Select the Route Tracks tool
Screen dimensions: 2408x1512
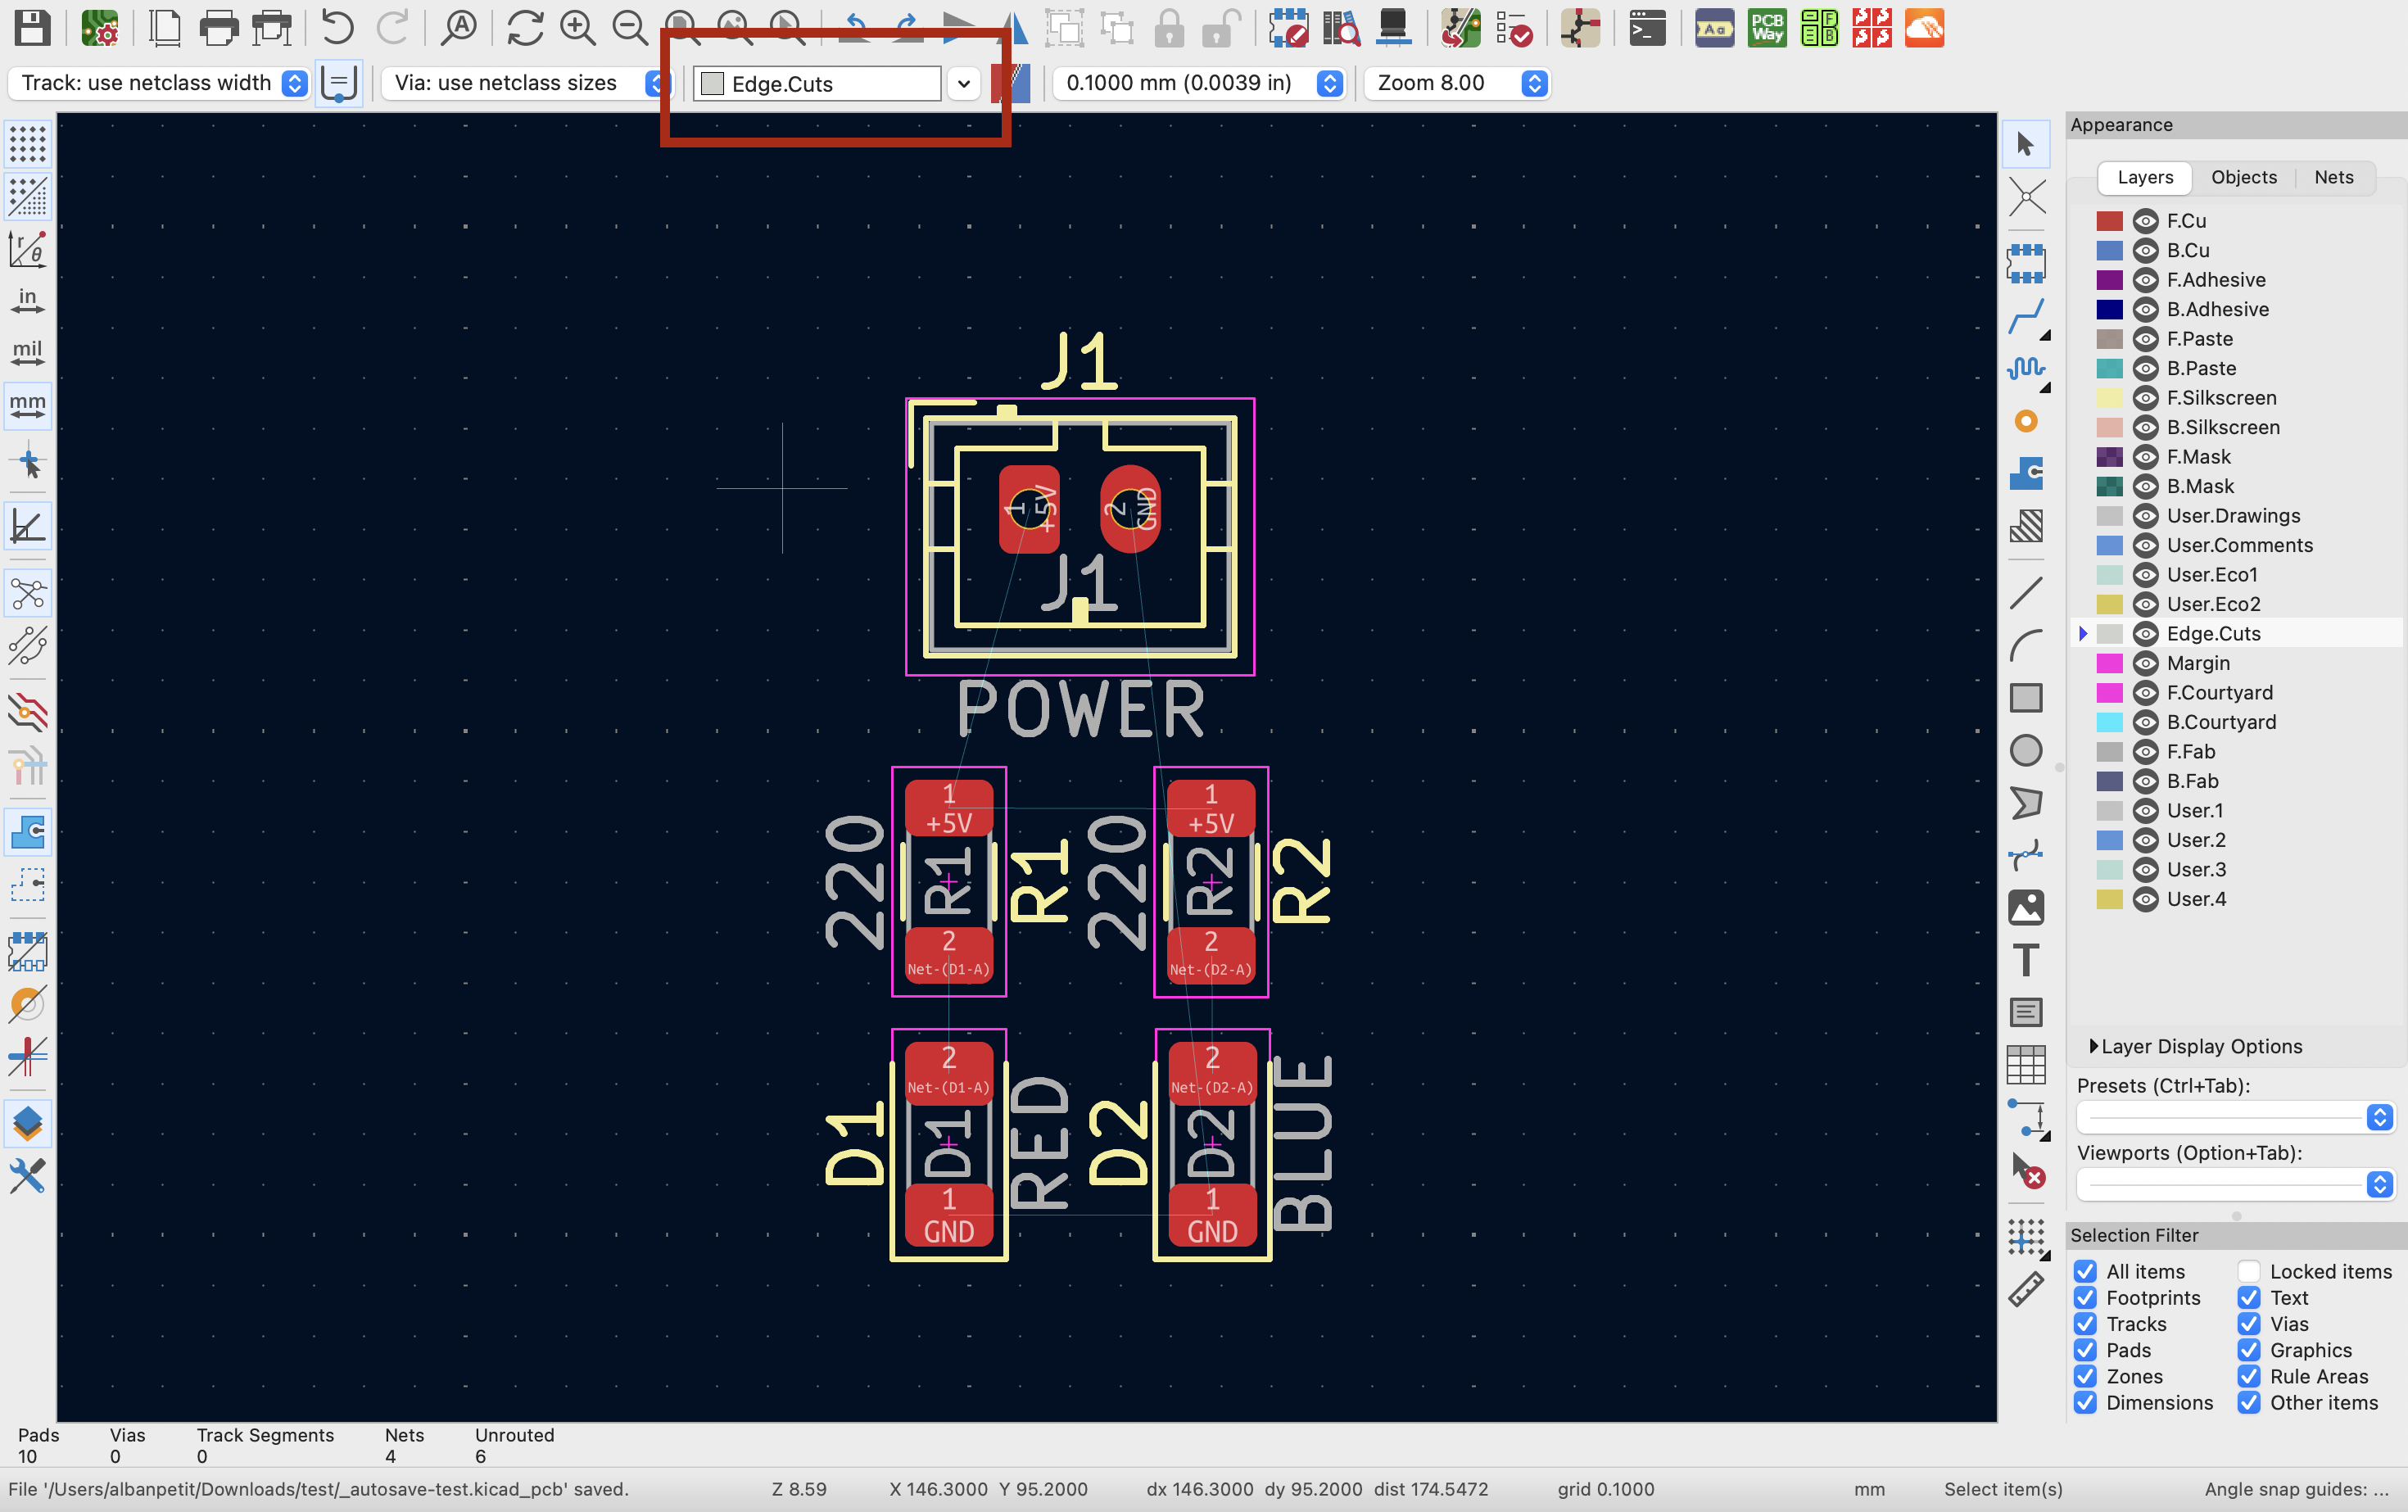tap(2025, 317)
